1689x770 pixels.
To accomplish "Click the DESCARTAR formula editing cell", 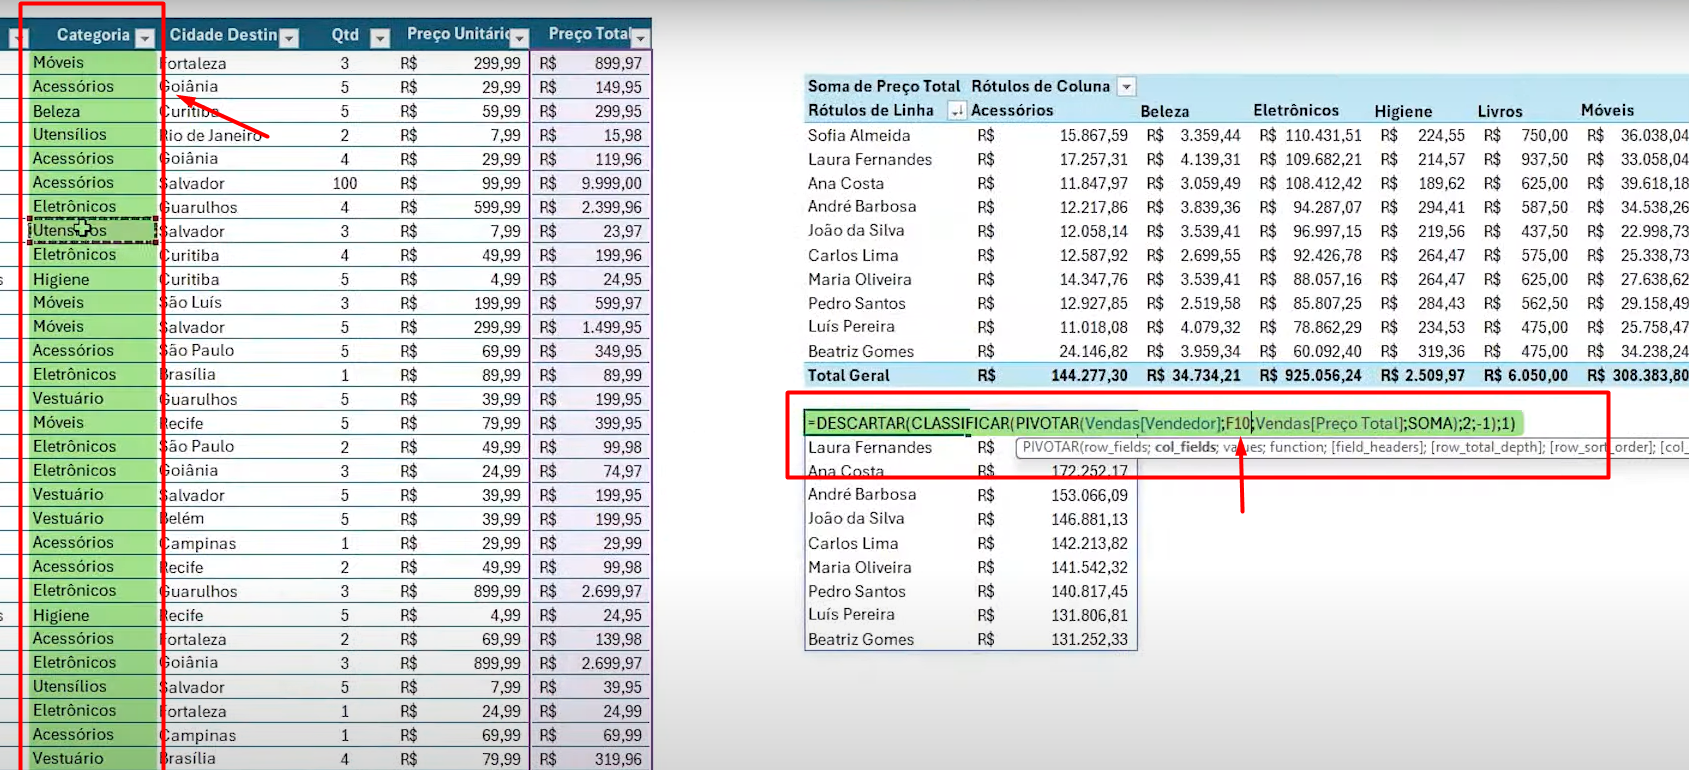I will coord(1160,423).
